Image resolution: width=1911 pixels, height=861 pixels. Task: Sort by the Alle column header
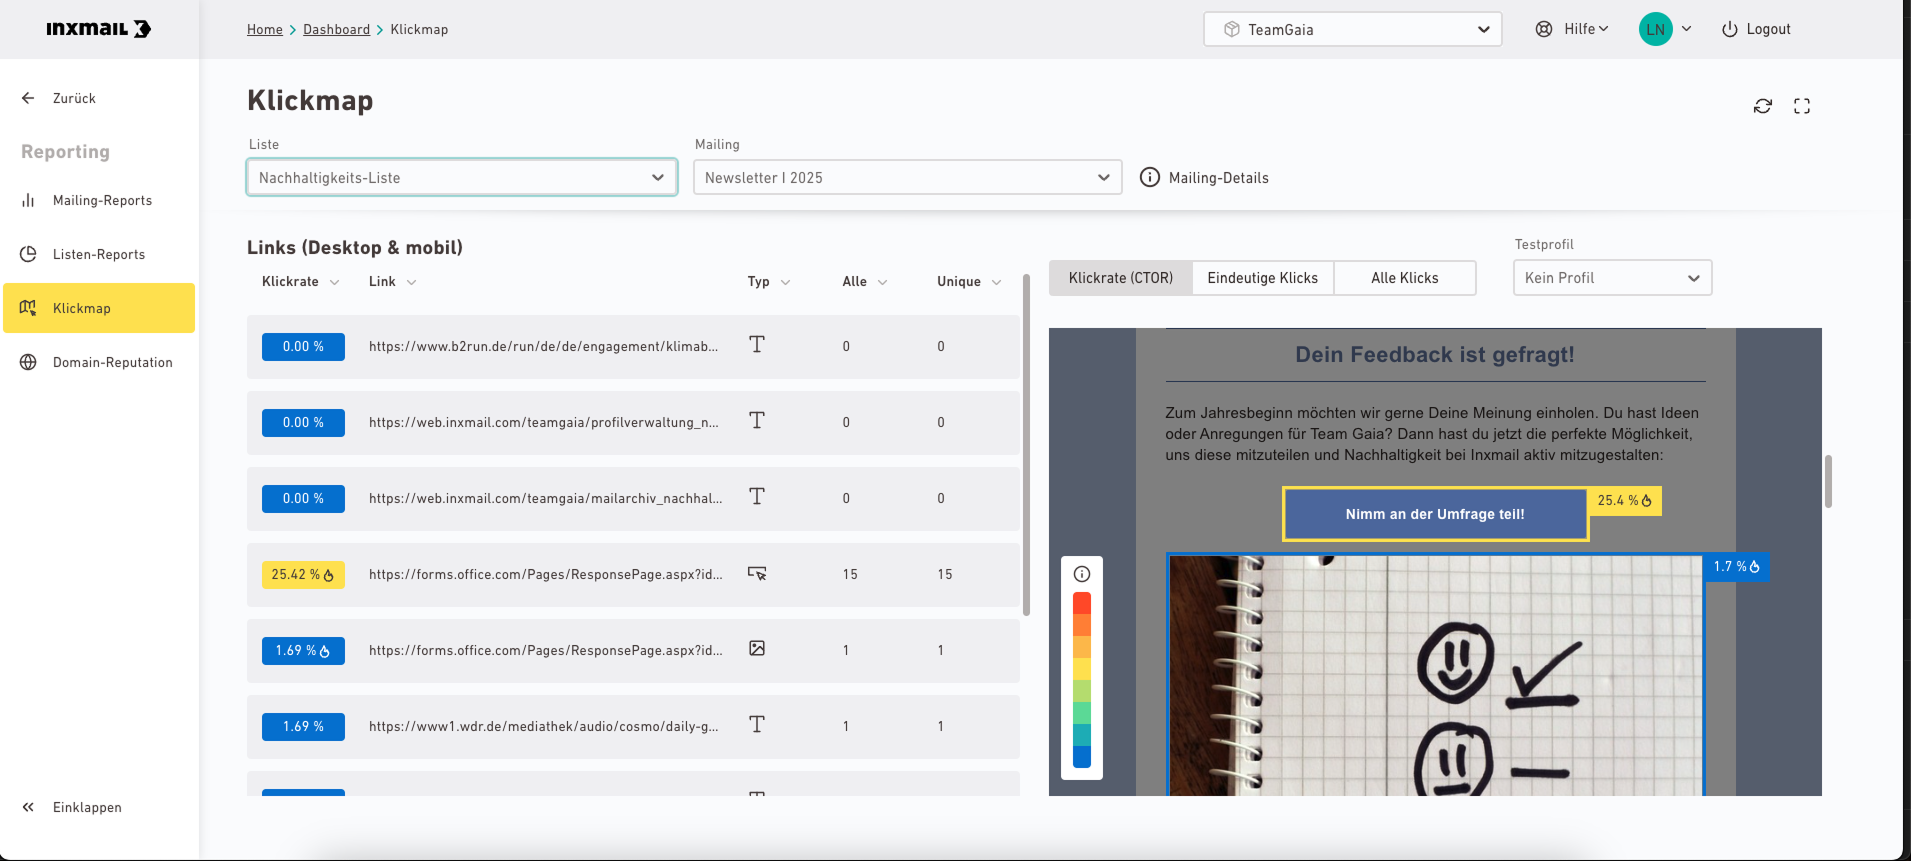coord(865,282)
